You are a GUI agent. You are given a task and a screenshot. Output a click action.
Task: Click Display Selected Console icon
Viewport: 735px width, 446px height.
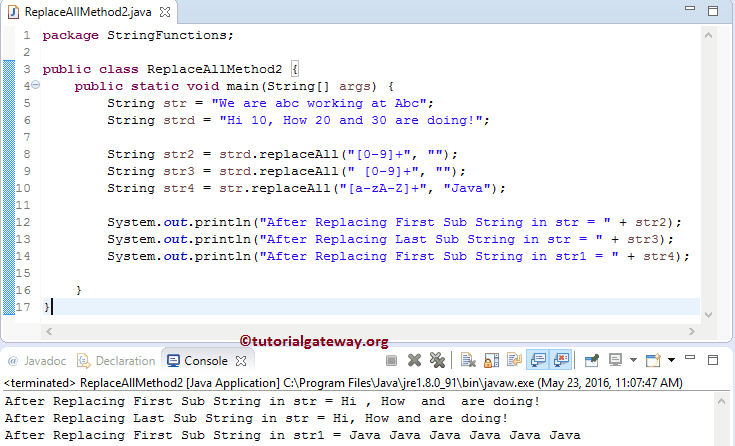(x=615, y=360)
